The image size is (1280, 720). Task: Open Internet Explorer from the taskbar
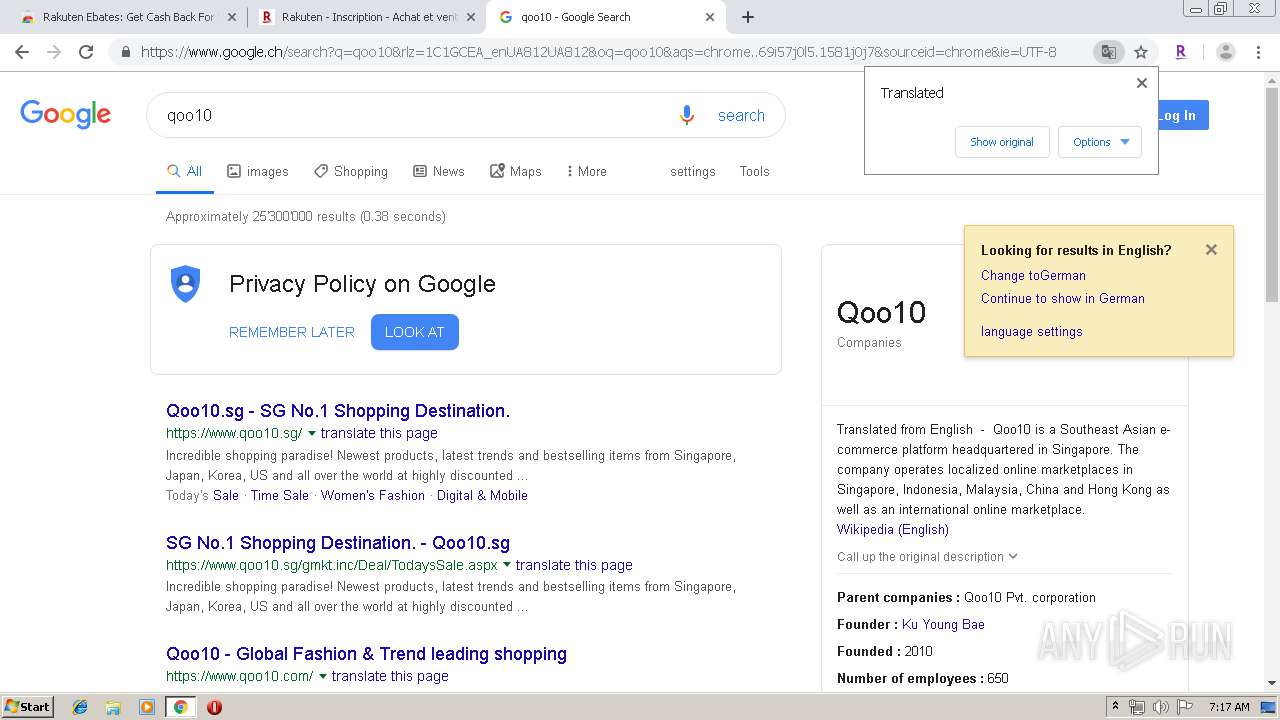80,707
